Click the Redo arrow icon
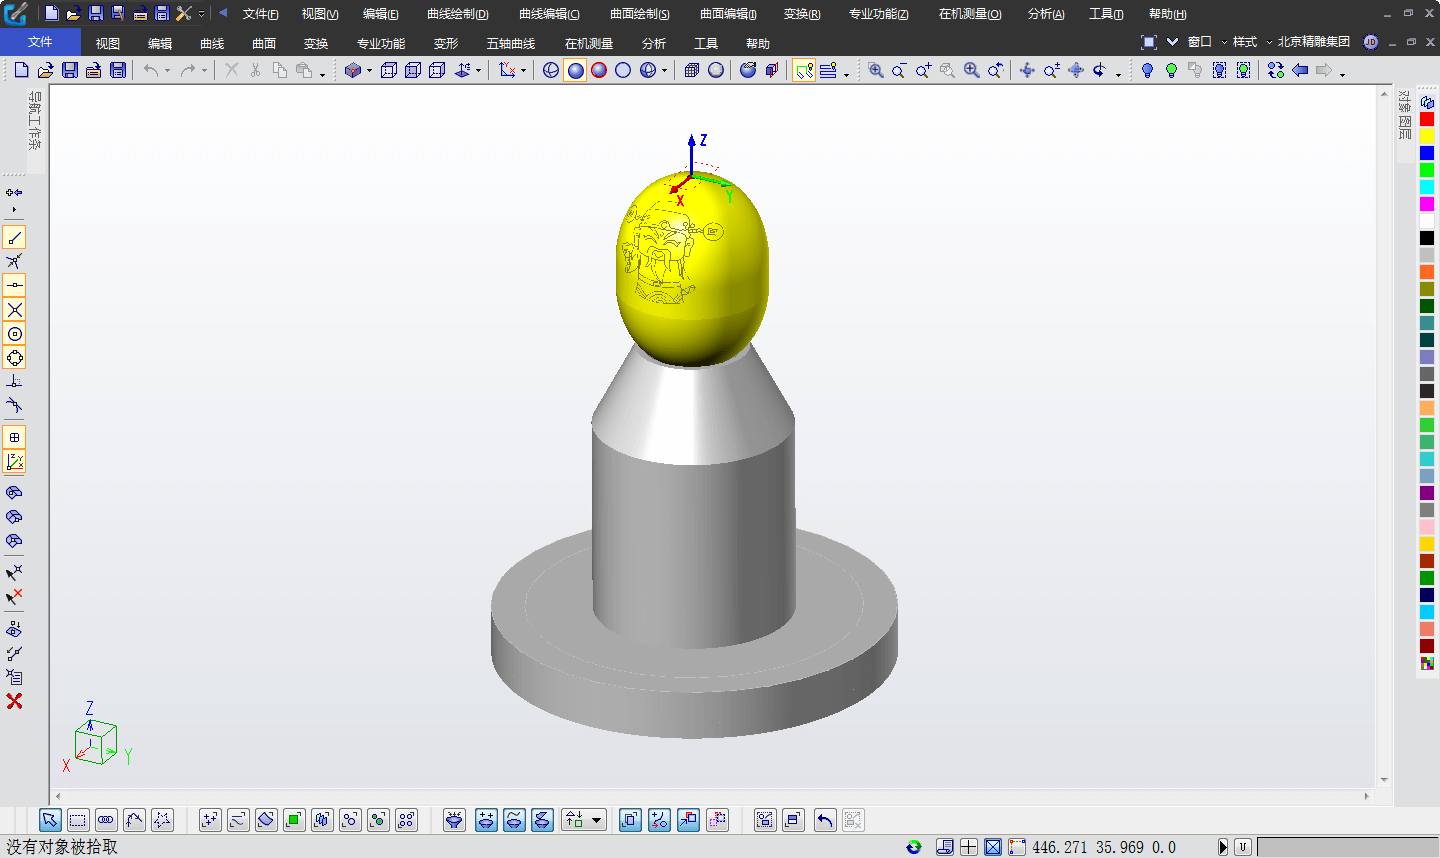The height and width of the screenshot is (858, 1440). coord(188,70)
